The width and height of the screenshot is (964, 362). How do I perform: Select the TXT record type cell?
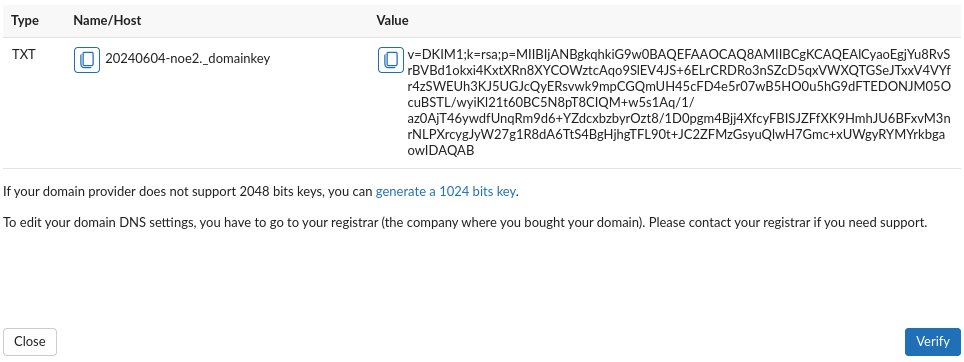point(24,55)
